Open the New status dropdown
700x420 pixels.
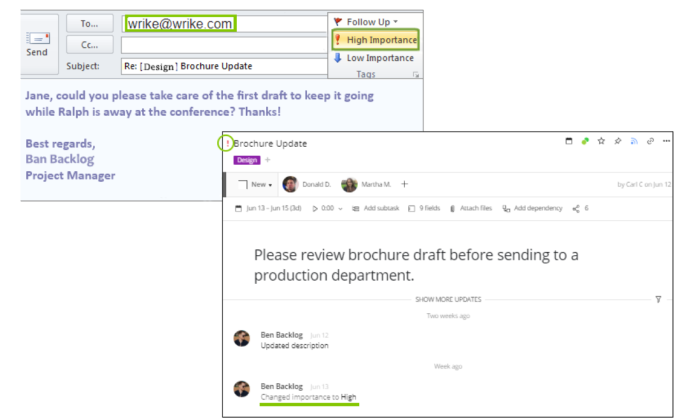click(262, 184)
